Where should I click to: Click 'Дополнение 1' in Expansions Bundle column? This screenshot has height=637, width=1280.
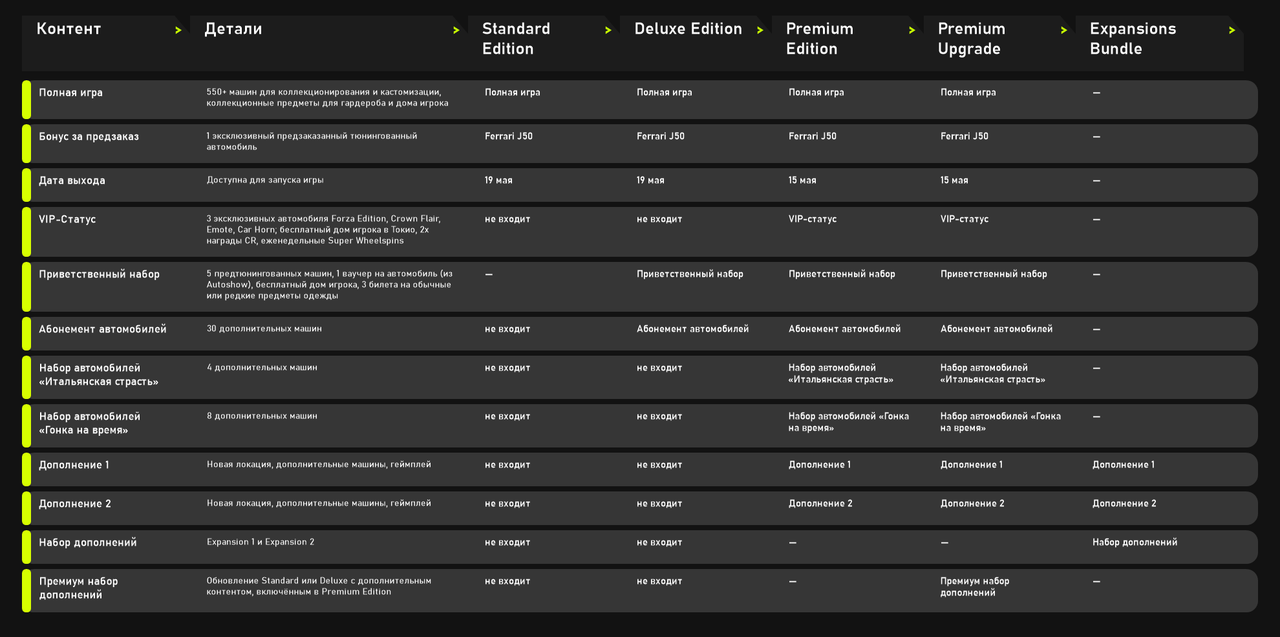click(1124, 465)
